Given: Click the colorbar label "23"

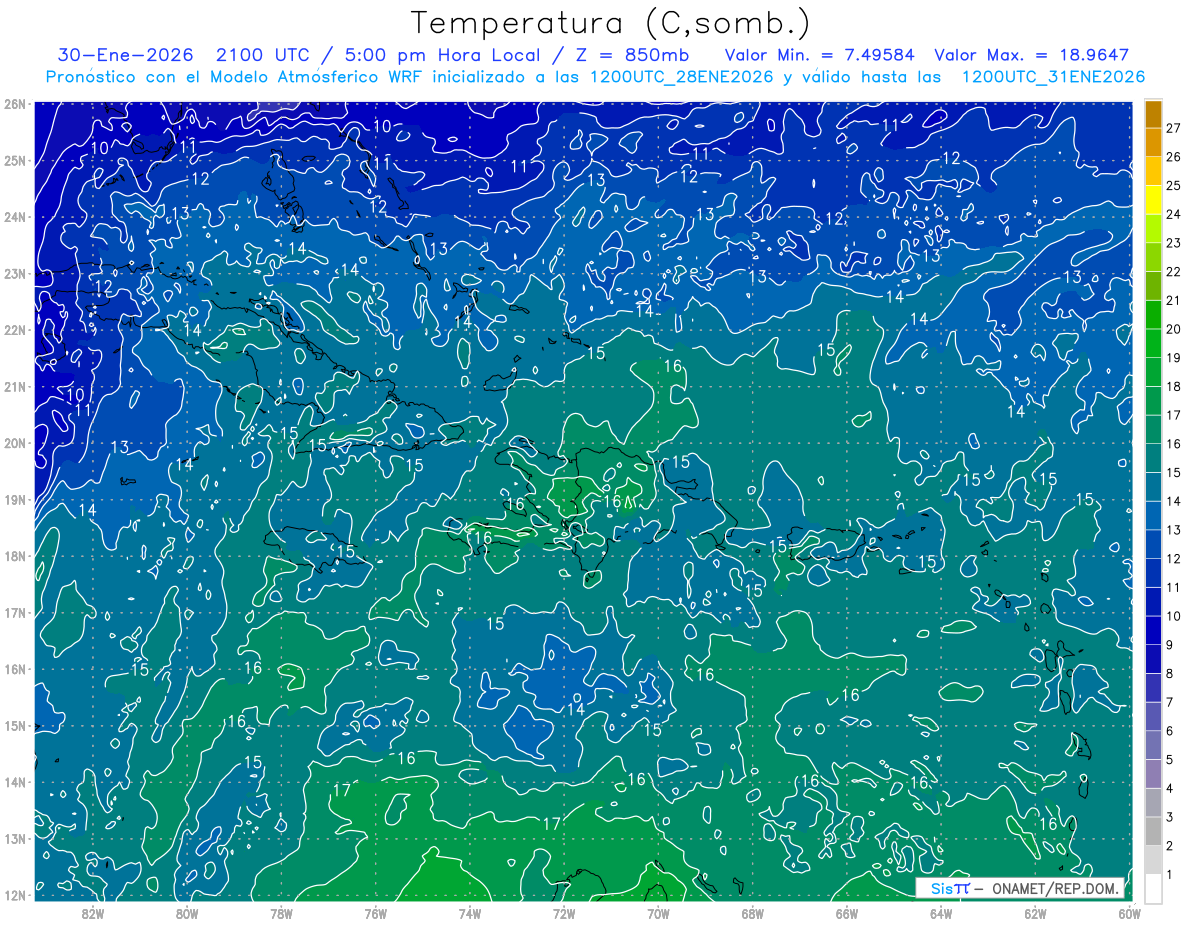Looking at the screenshot, I should click(1174, 243).
